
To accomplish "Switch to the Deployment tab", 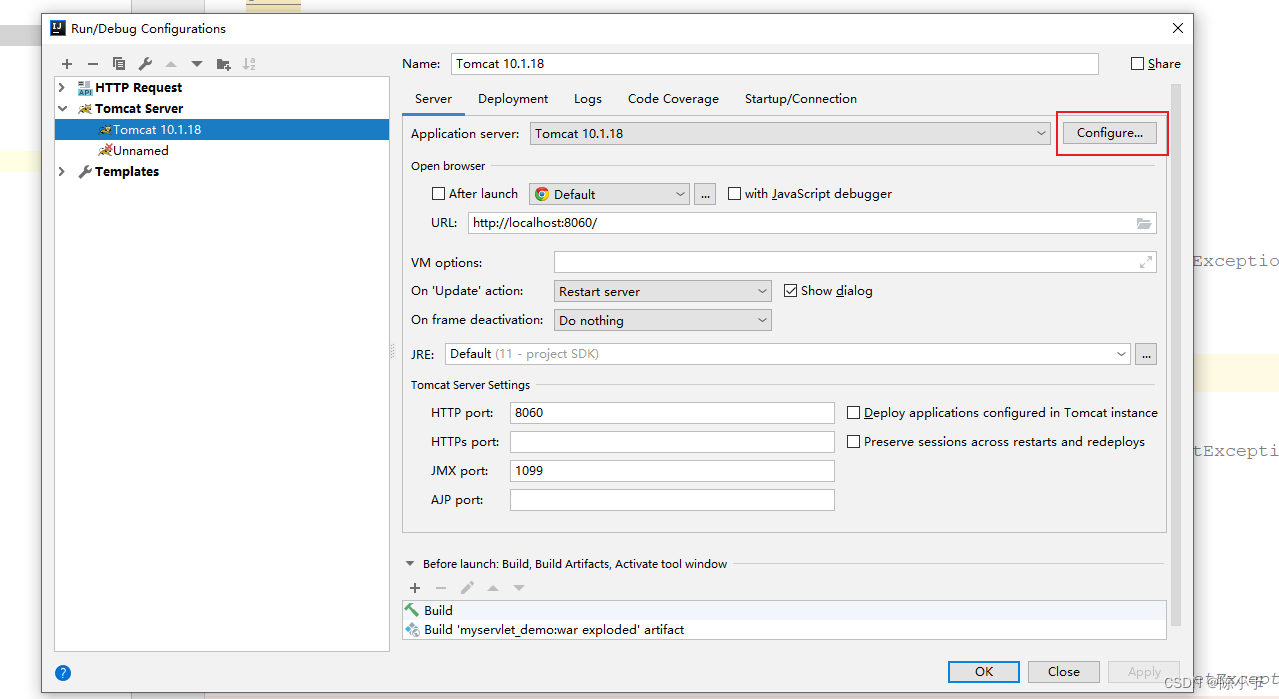I will (512, 98).
